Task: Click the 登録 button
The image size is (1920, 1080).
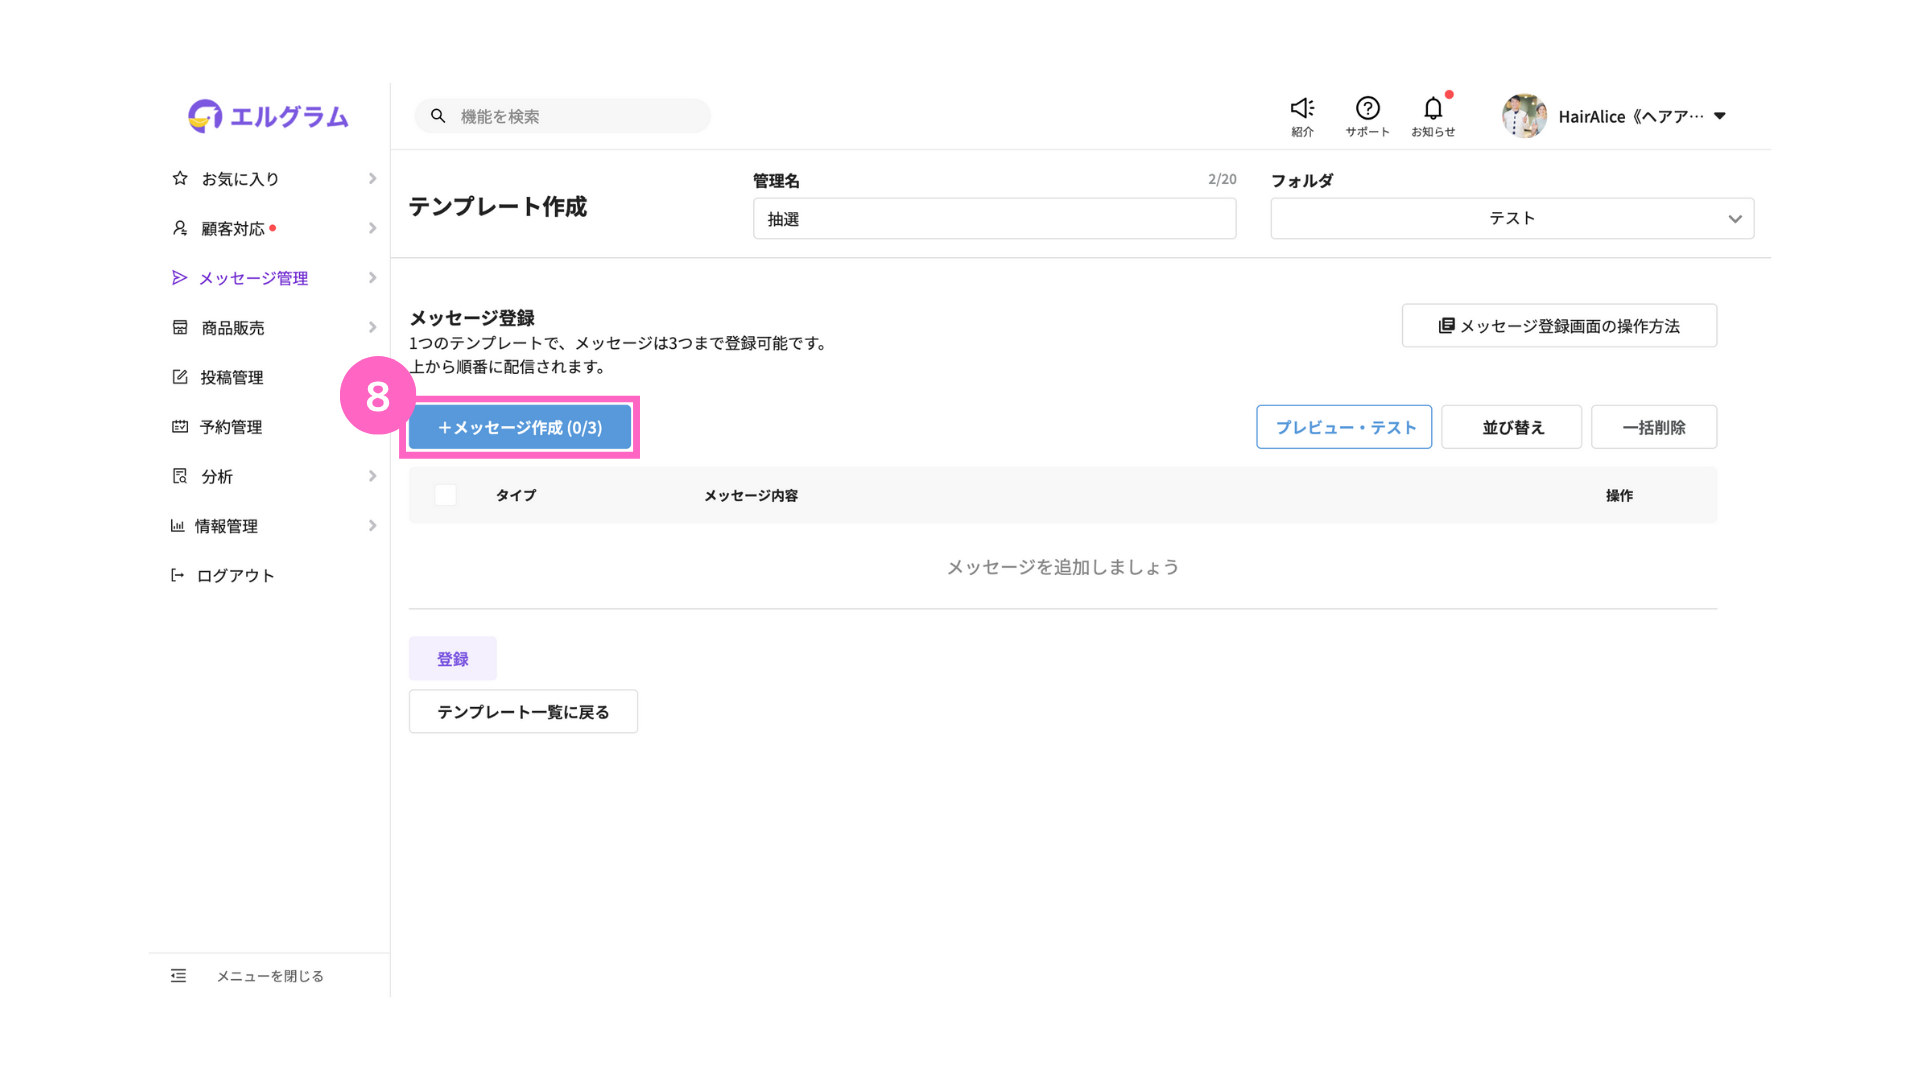Action: point(453,659)
